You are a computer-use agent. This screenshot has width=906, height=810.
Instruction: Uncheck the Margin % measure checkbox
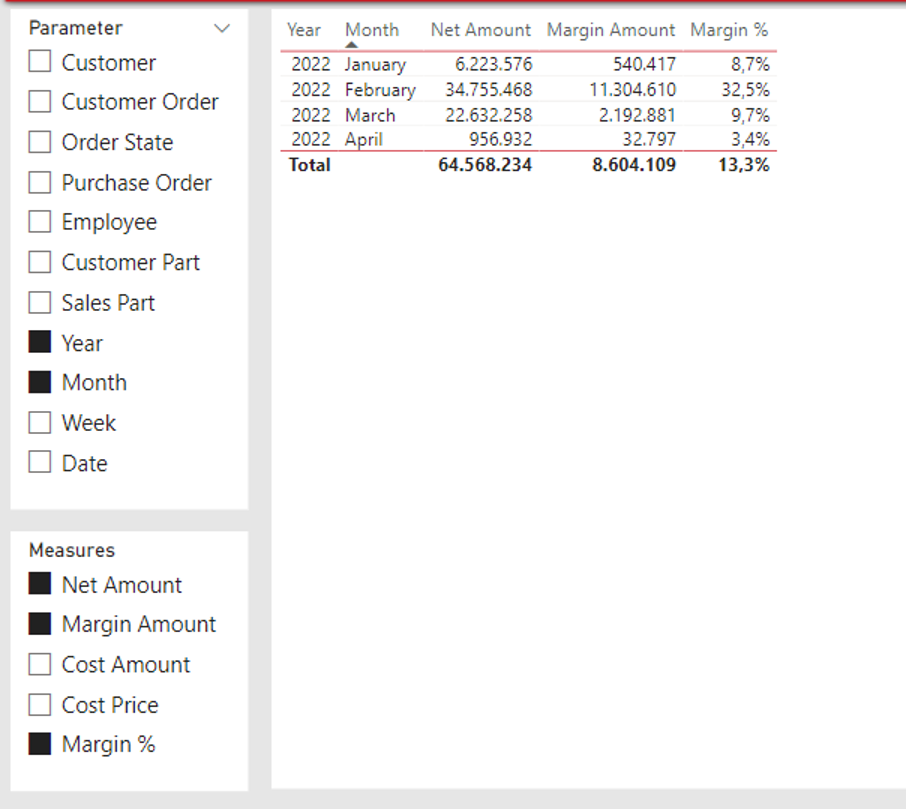tap(40, 744)
